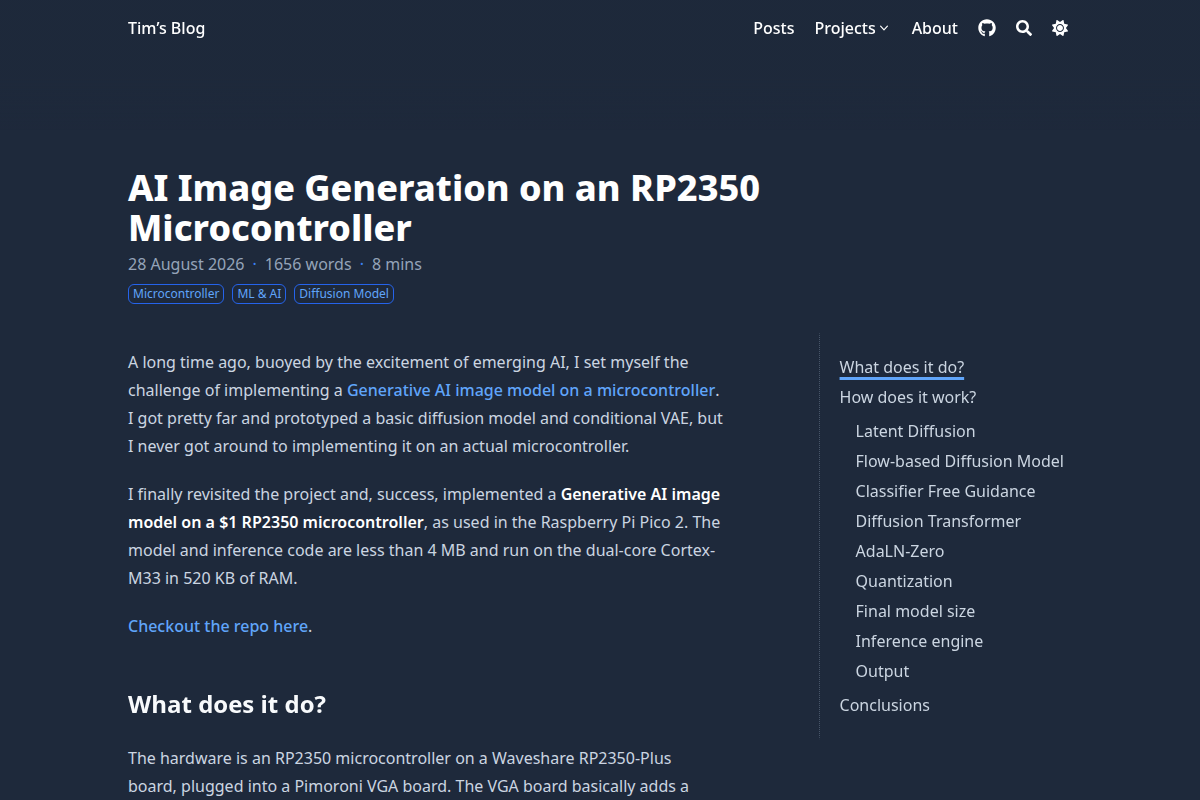This screenshot has width=1200, height=800.
Task: Go to Output section in contents
Action: tap(882, 671)
